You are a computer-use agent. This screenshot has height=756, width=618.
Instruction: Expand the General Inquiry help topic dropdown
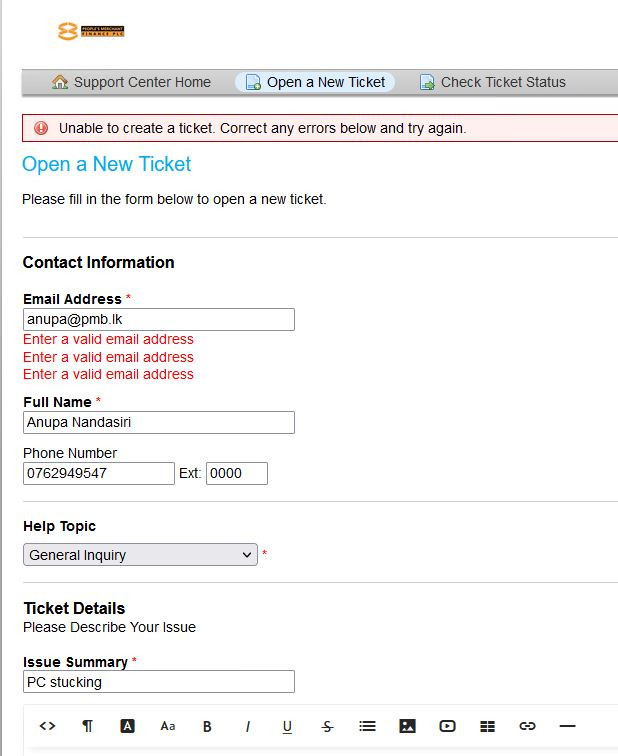tap(140, 554)
